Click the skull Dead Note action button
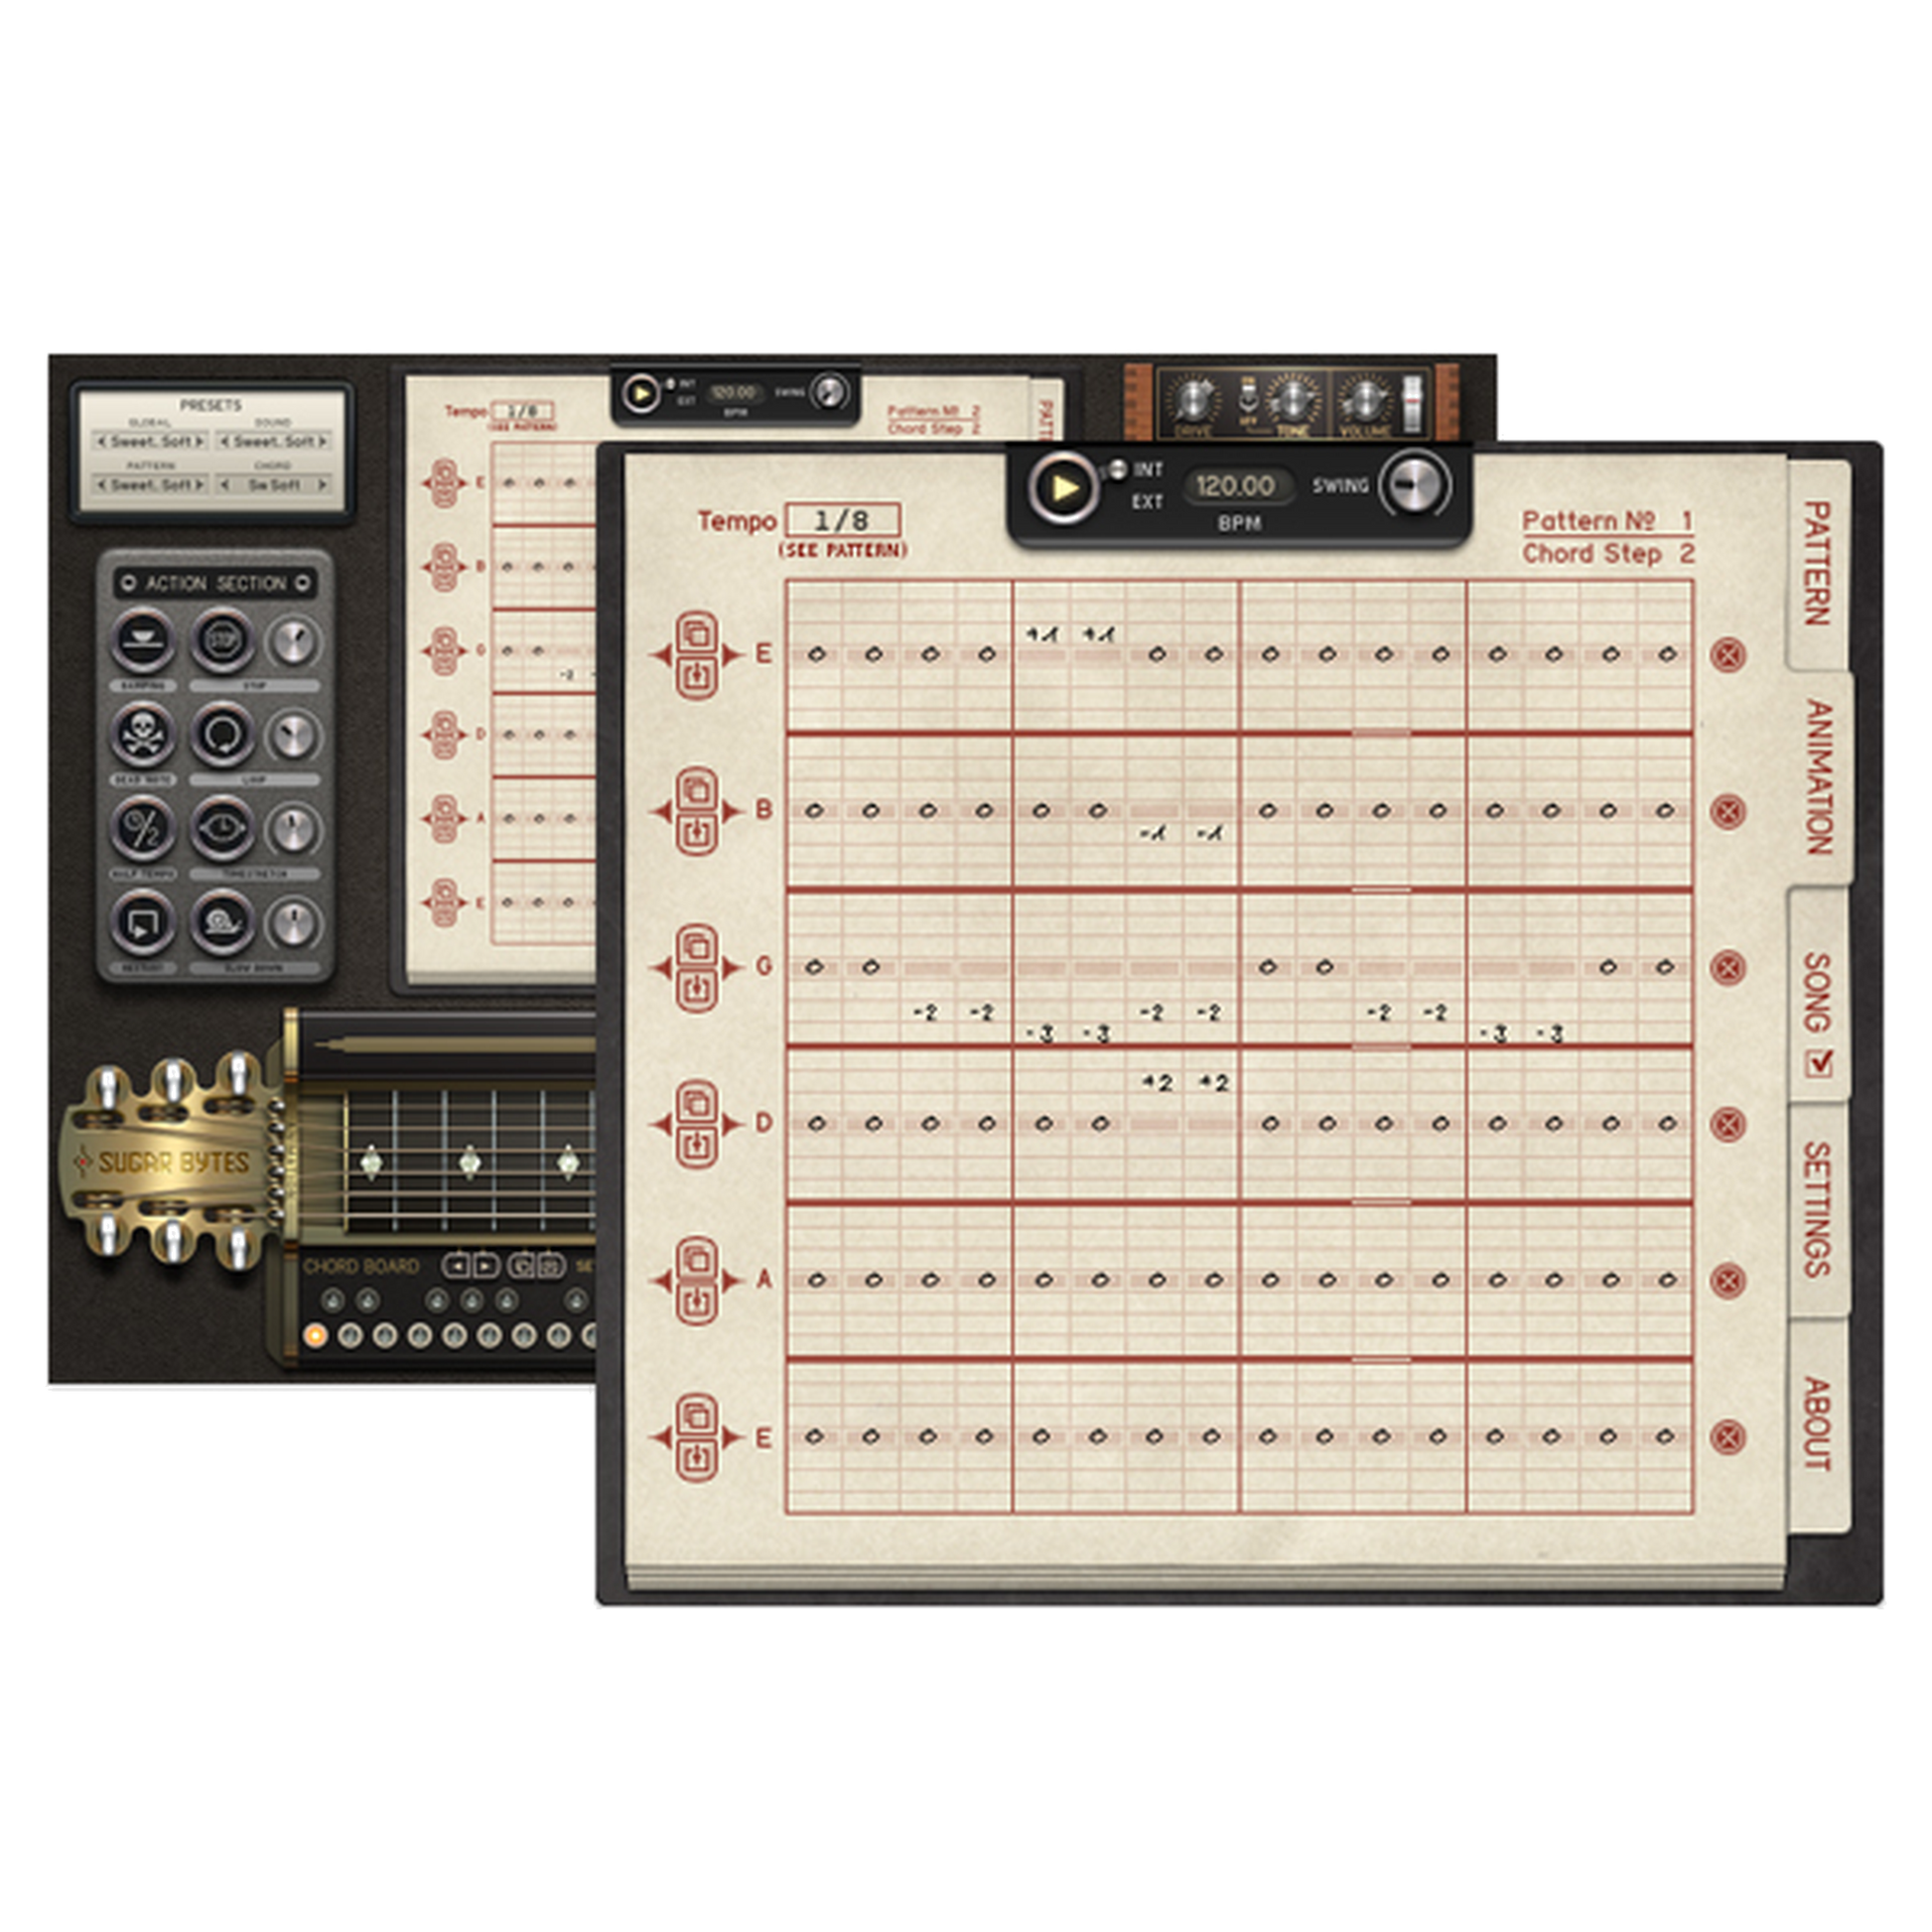This screenshot has width=1932, height=1932. [143, 734]
